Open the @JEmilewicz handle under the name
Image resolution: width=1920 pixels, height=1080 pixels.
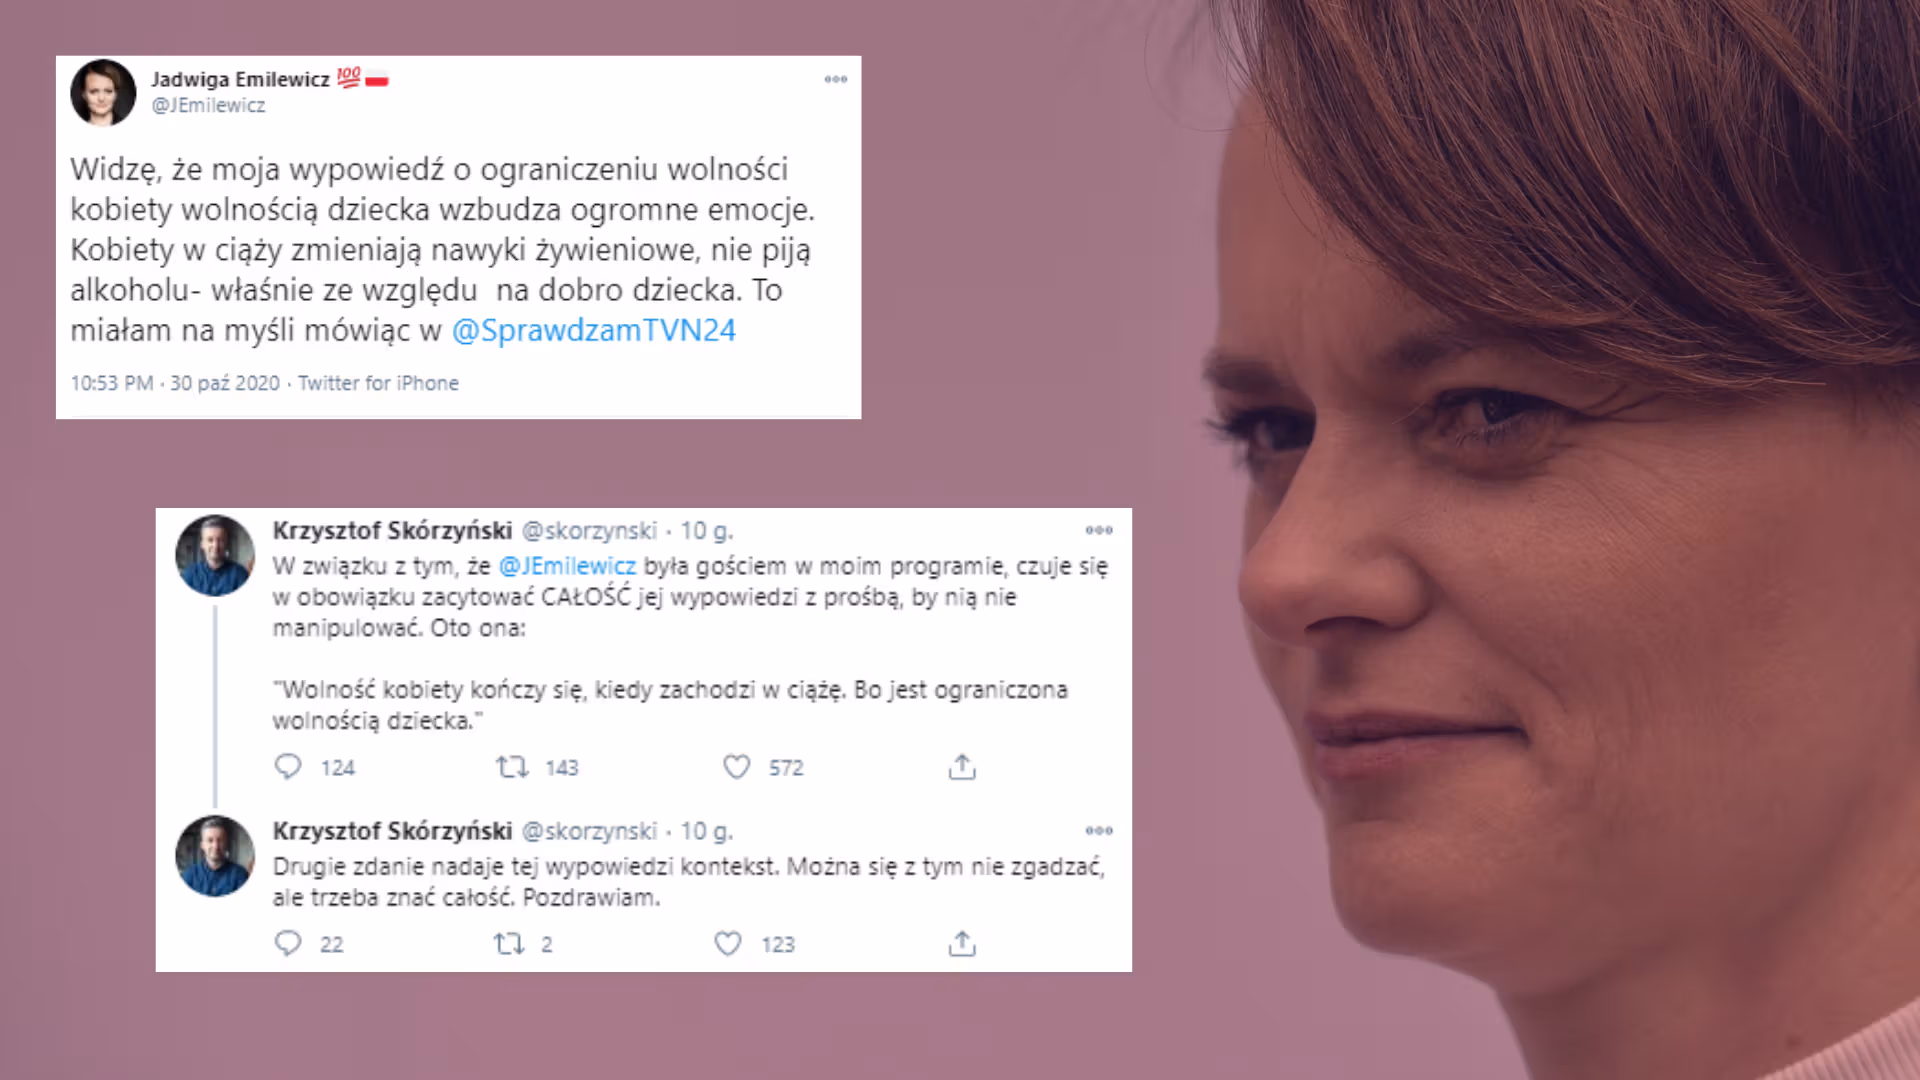(x=208, y=105)
